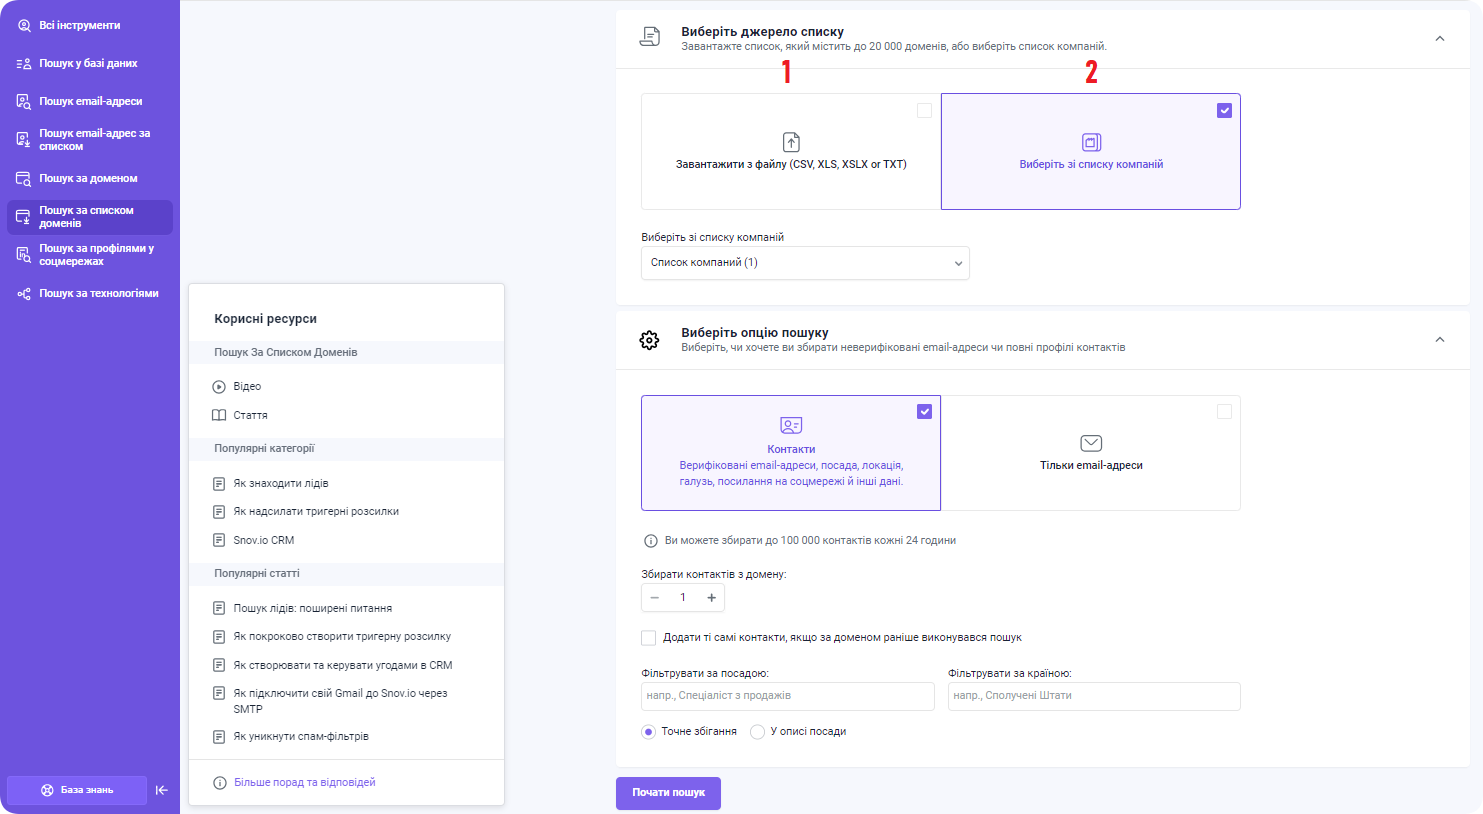The width and height of the screenshot is (1483, 814).
Task: Click the book icon next to Стаття
Action: [219, 415]
